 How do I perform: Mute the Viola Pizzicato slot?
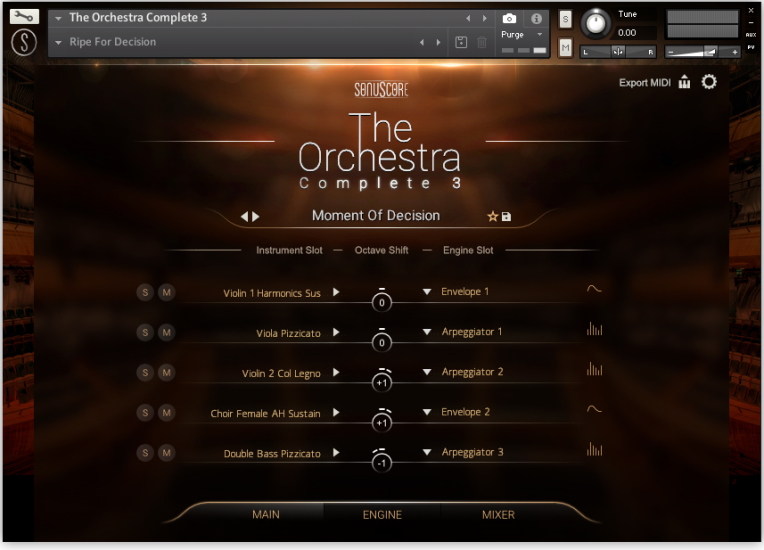coord(167,333)
